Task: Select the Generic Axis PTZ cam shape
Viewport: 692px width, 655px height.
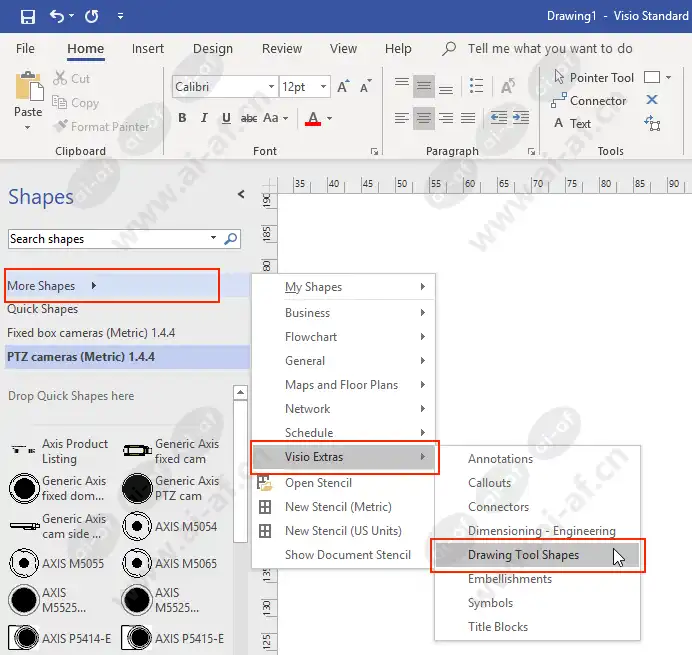Action: (171, 488)
